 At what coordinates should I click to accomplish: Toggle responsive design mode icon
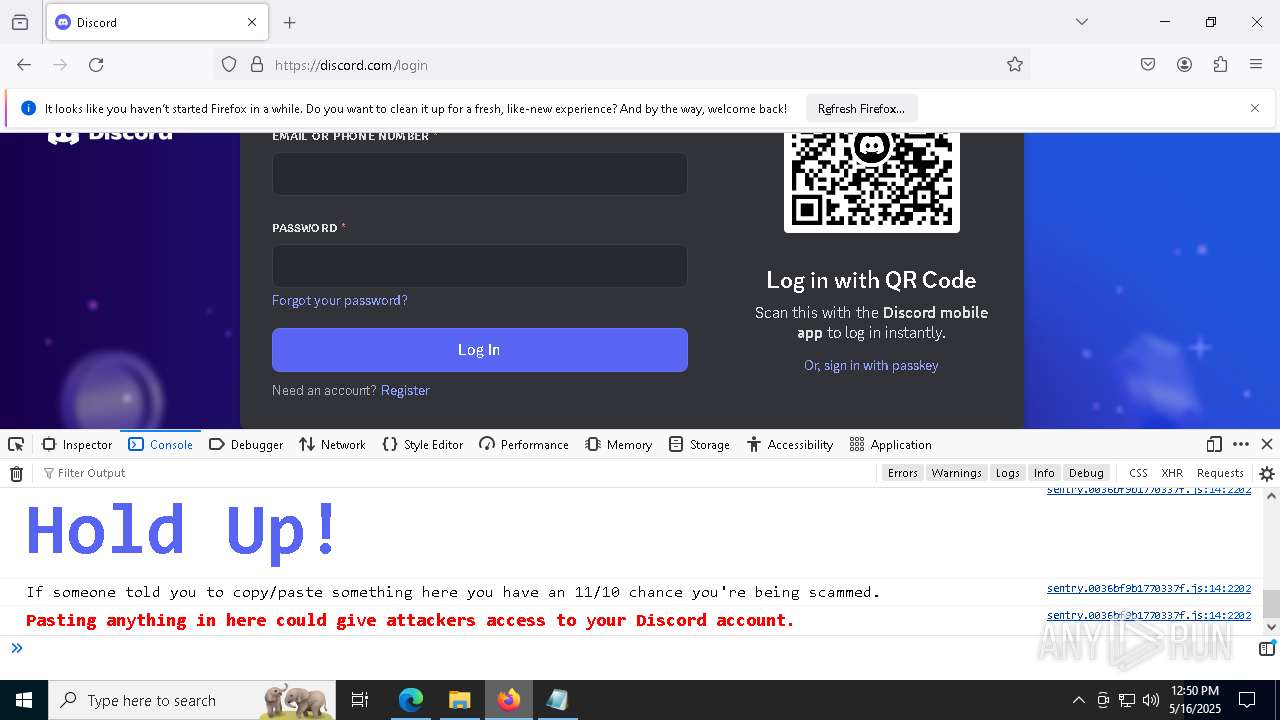1214,444
